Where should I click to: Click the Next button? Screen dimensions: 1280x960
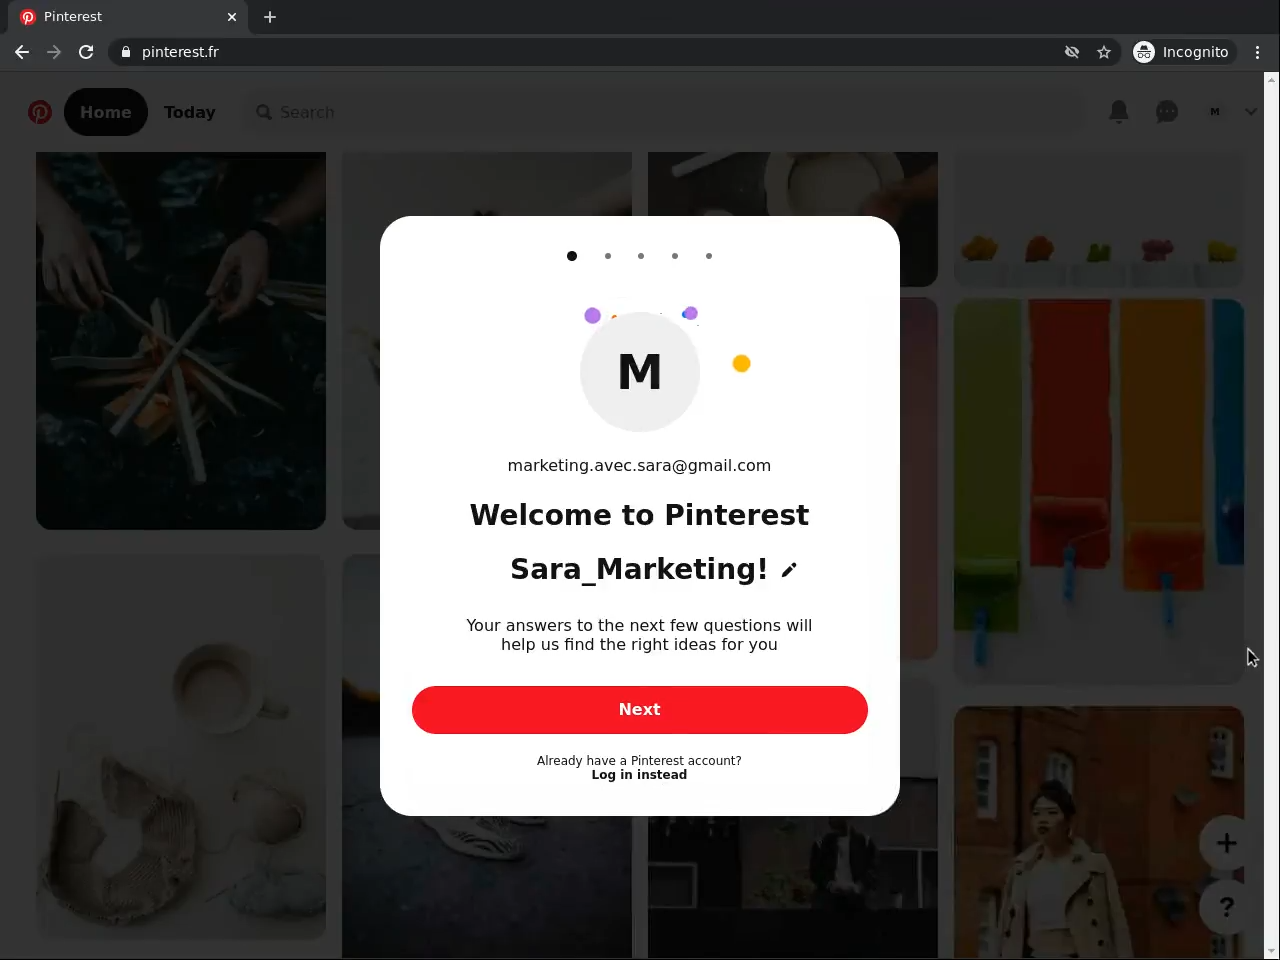click(640, 710)
